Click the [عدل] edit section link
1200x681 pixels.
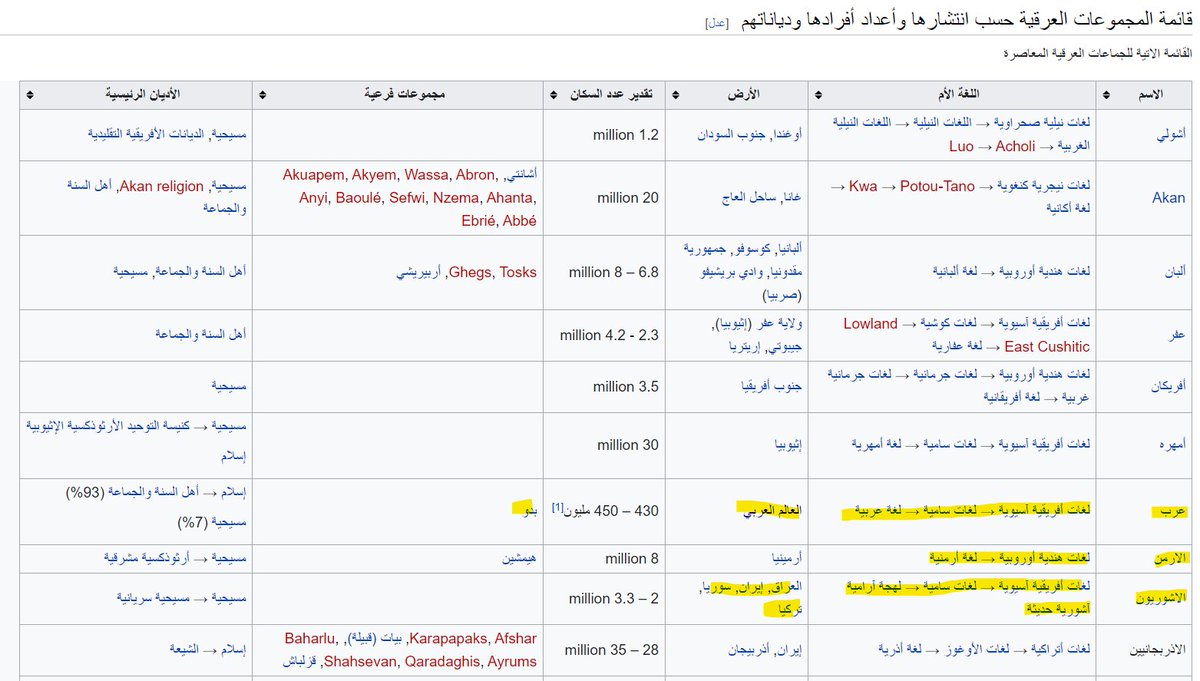coord(717,22)
